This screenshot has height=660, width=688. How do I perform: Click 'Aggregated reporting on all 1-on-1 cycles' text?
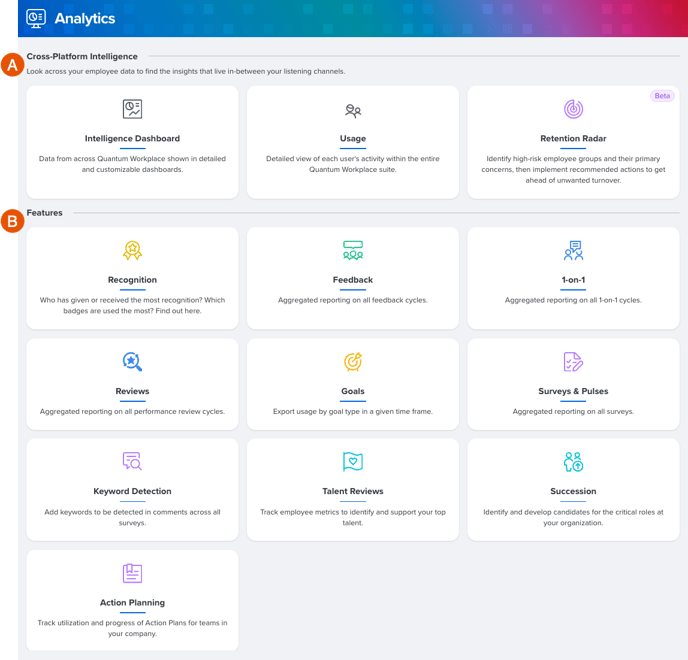tap(573, 300)
